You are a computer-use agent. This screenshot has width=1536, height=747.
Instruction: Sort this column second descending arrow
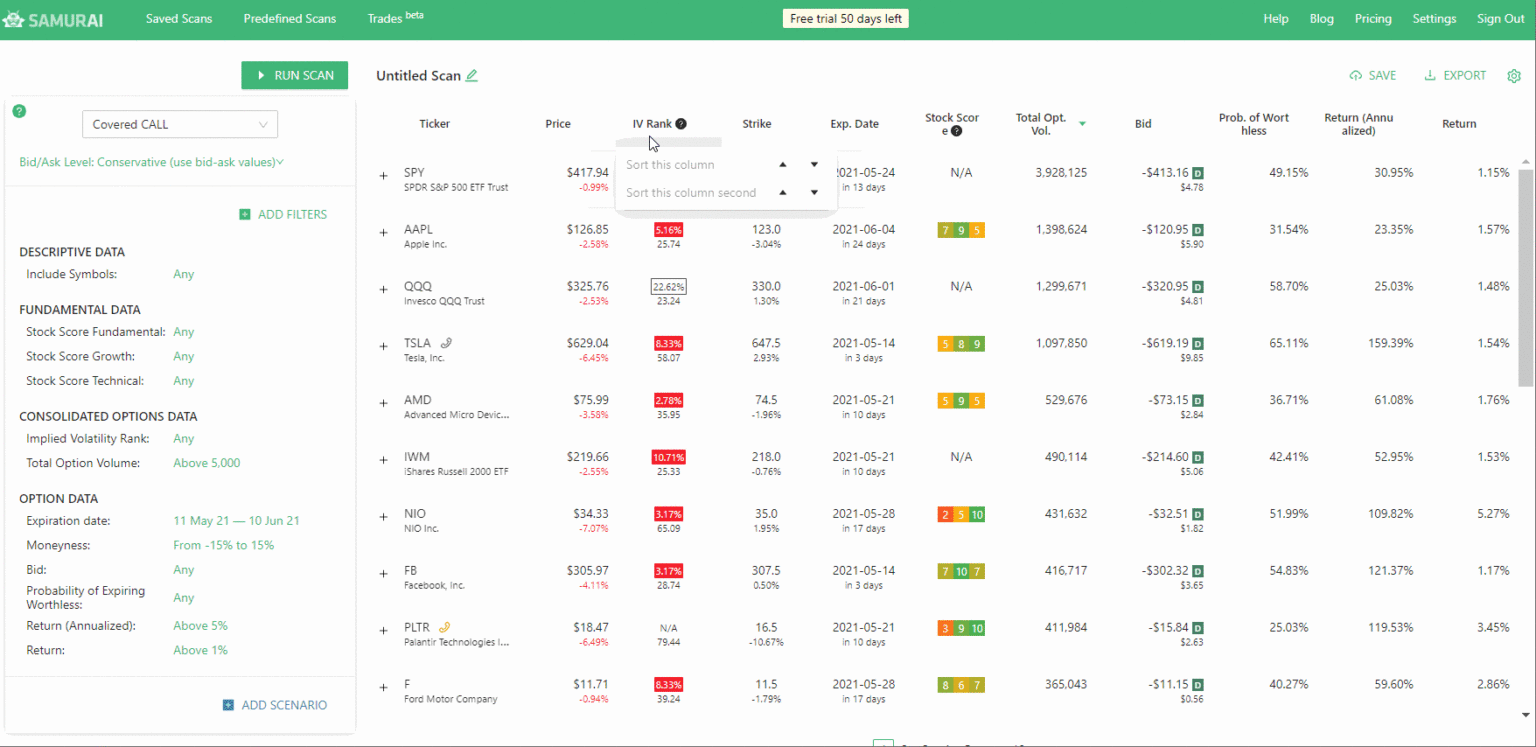tap(814, 192)
